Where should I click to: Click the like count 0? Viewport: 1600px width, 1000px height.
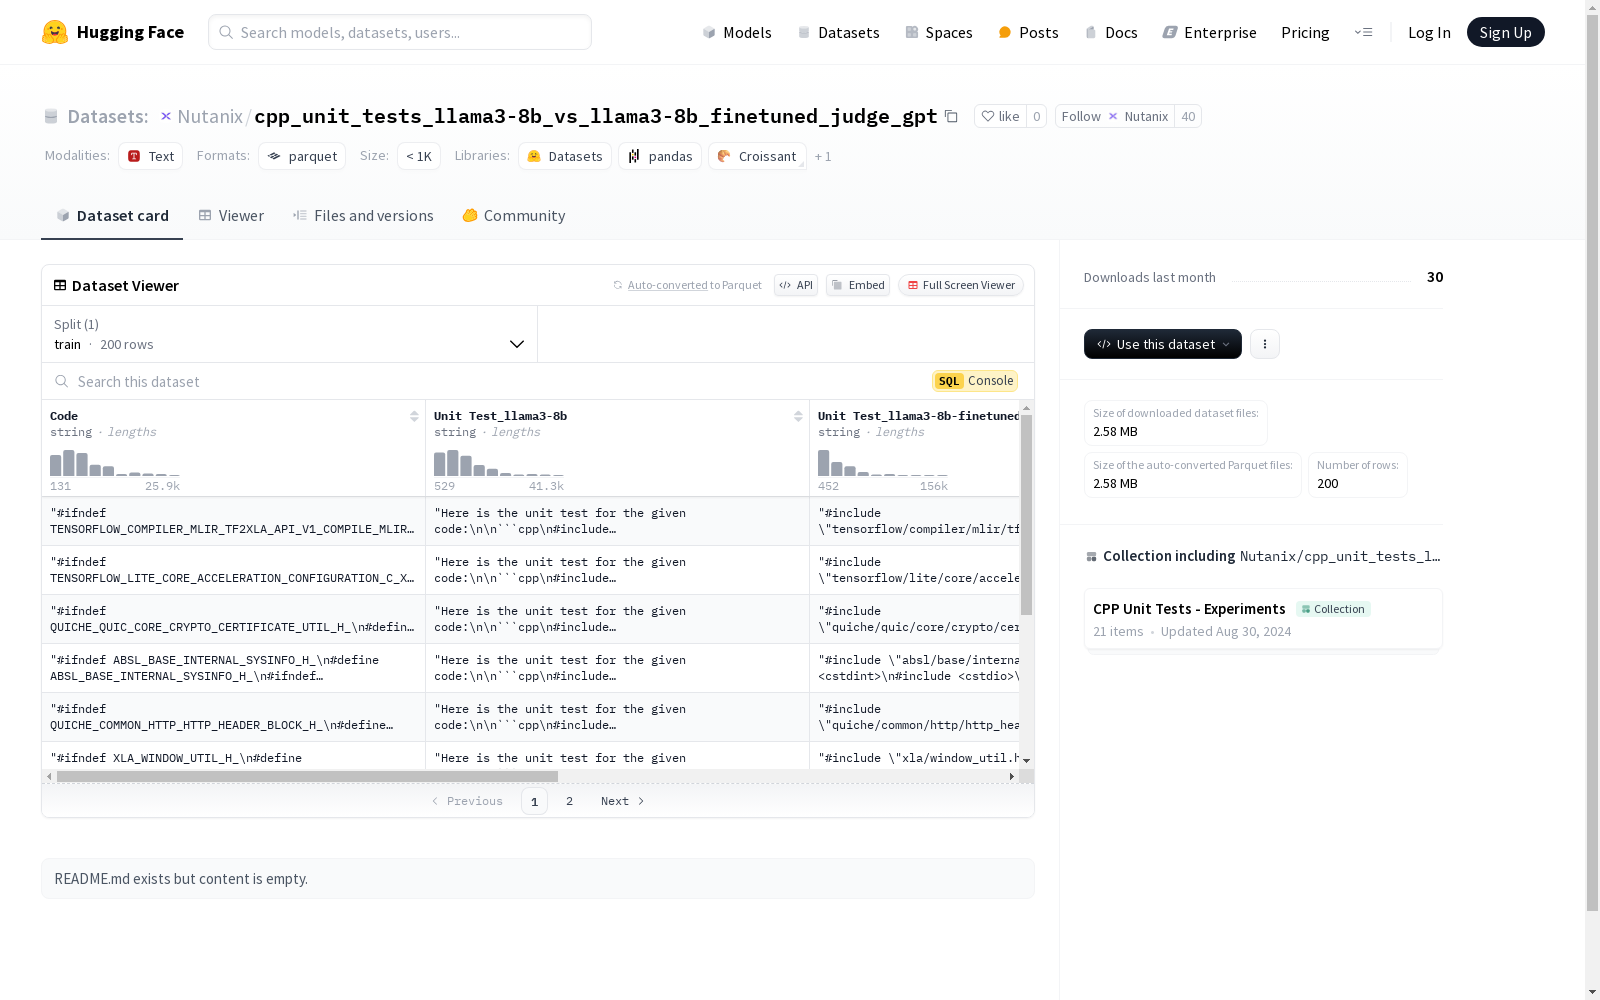[x=1036, y=116]
